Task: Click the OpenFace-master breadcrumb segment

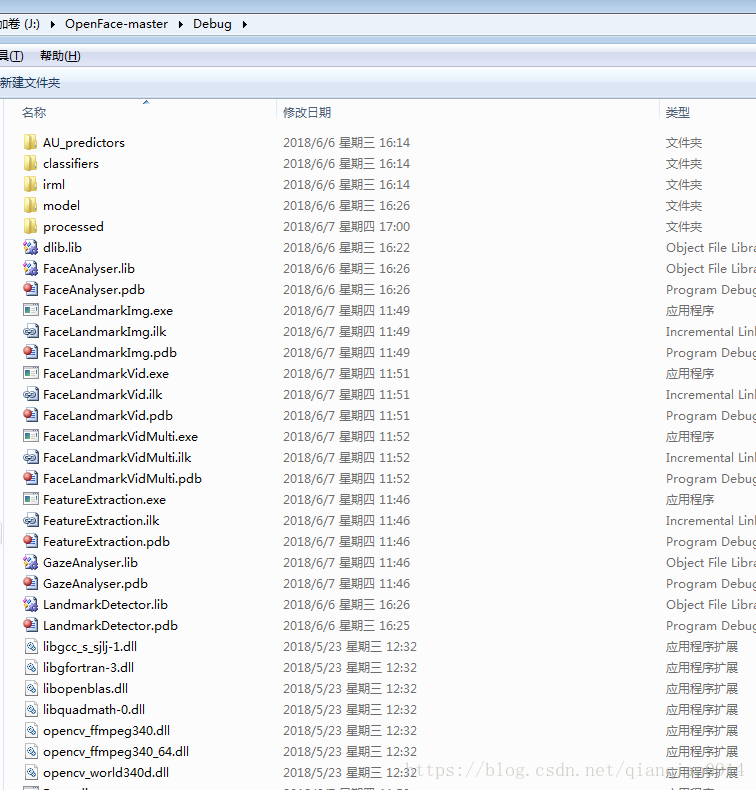Action: pyautogui.click(x=116, y=24)
